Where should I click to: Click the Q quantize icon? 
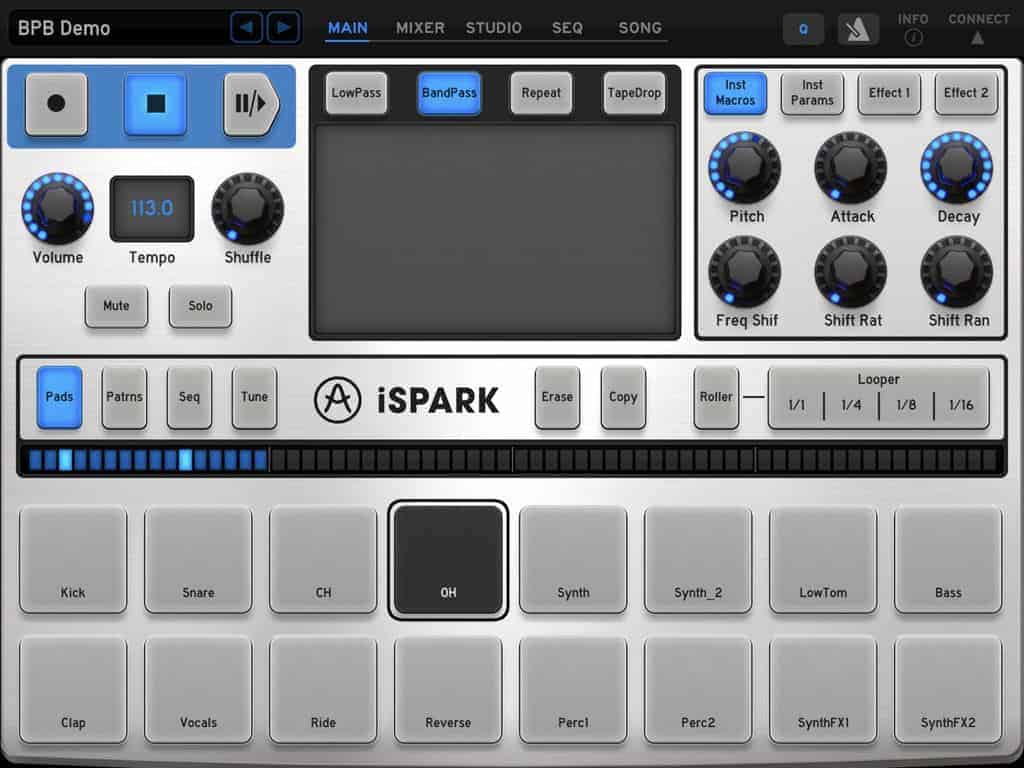click(x=803, y=30)
